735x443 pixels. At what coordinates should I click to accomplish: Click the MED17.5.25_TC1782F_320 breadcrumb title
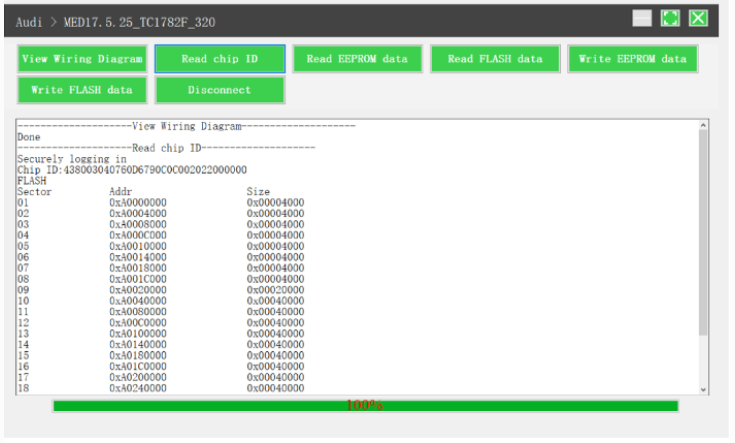coord(138,22)
